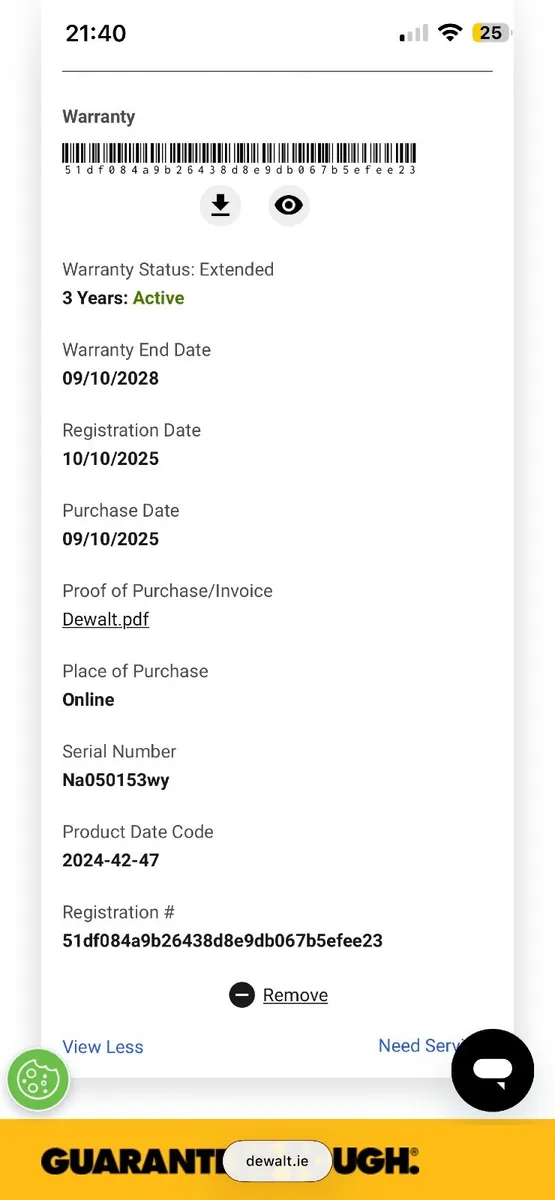The image size is (555, 1200).
Task: Tap the 21:40 clock in status bar
Action: pos(96,33)
